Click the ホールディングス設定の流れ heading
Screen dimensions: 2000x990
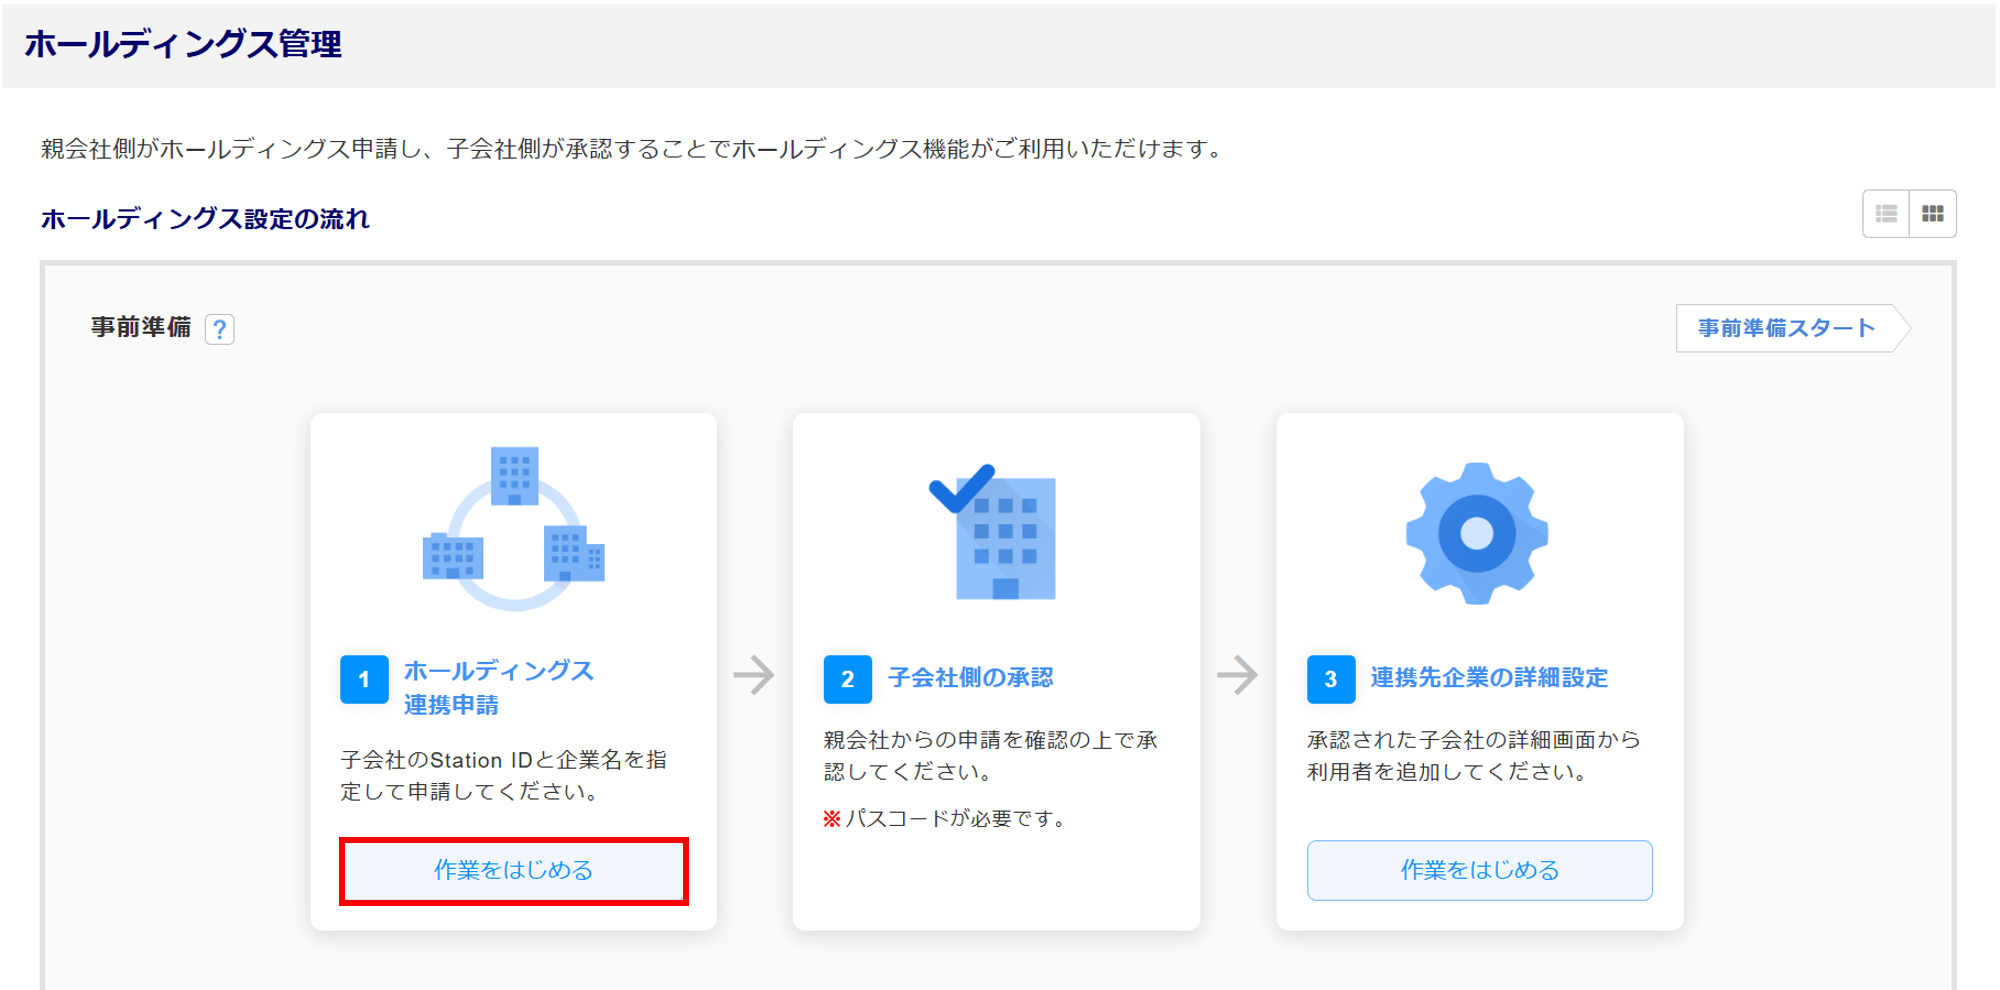coord(205,219)
